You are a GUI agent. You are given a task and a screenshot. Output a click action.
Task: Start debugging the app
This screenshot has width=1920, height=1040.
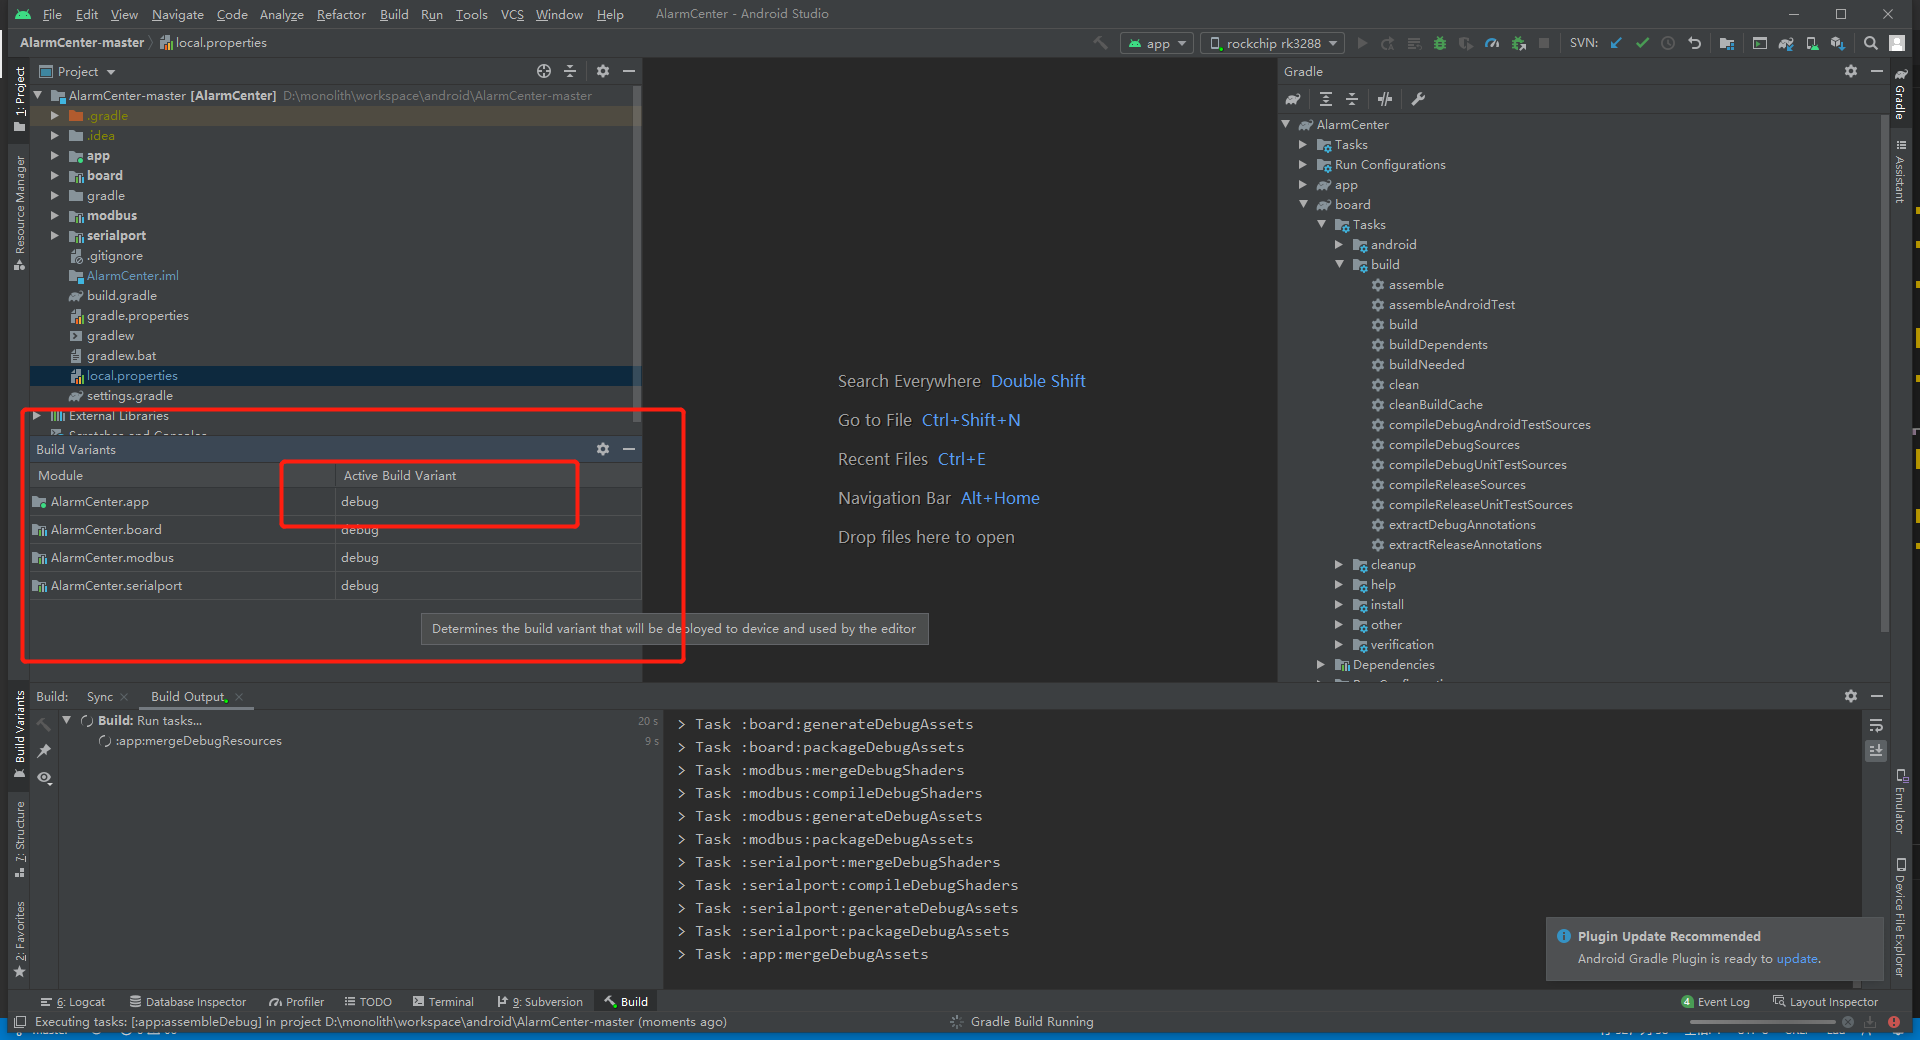1439,43
